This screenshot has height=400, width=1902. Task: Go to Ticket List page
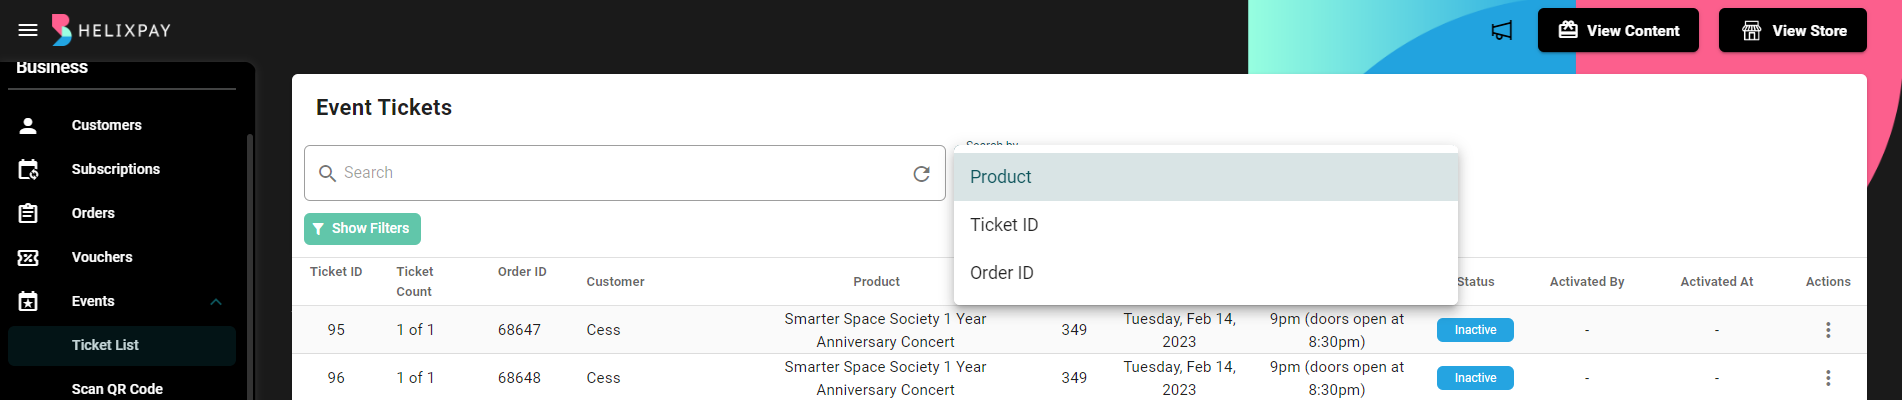click(x=105, y=345)
